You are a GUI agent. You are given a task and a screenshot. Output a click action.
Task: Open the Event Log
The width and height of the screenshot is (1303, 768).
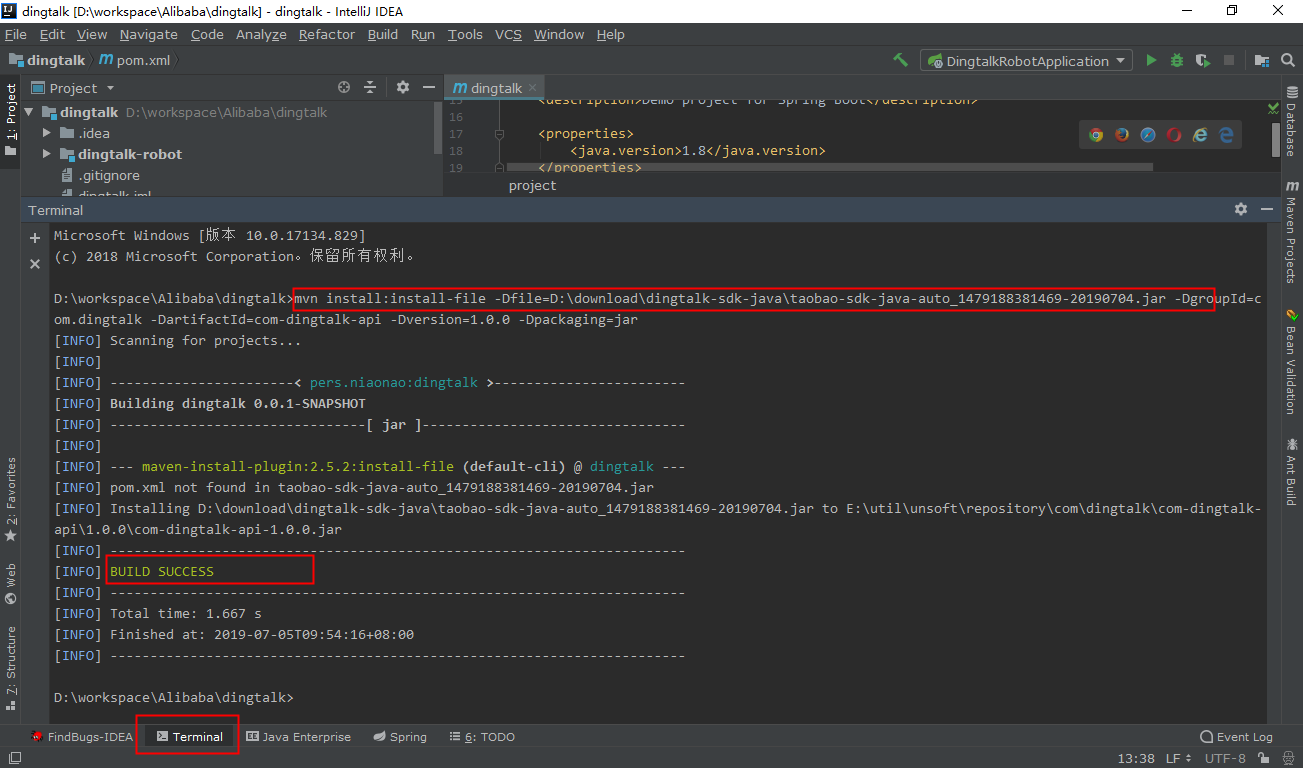[1236, 737]
